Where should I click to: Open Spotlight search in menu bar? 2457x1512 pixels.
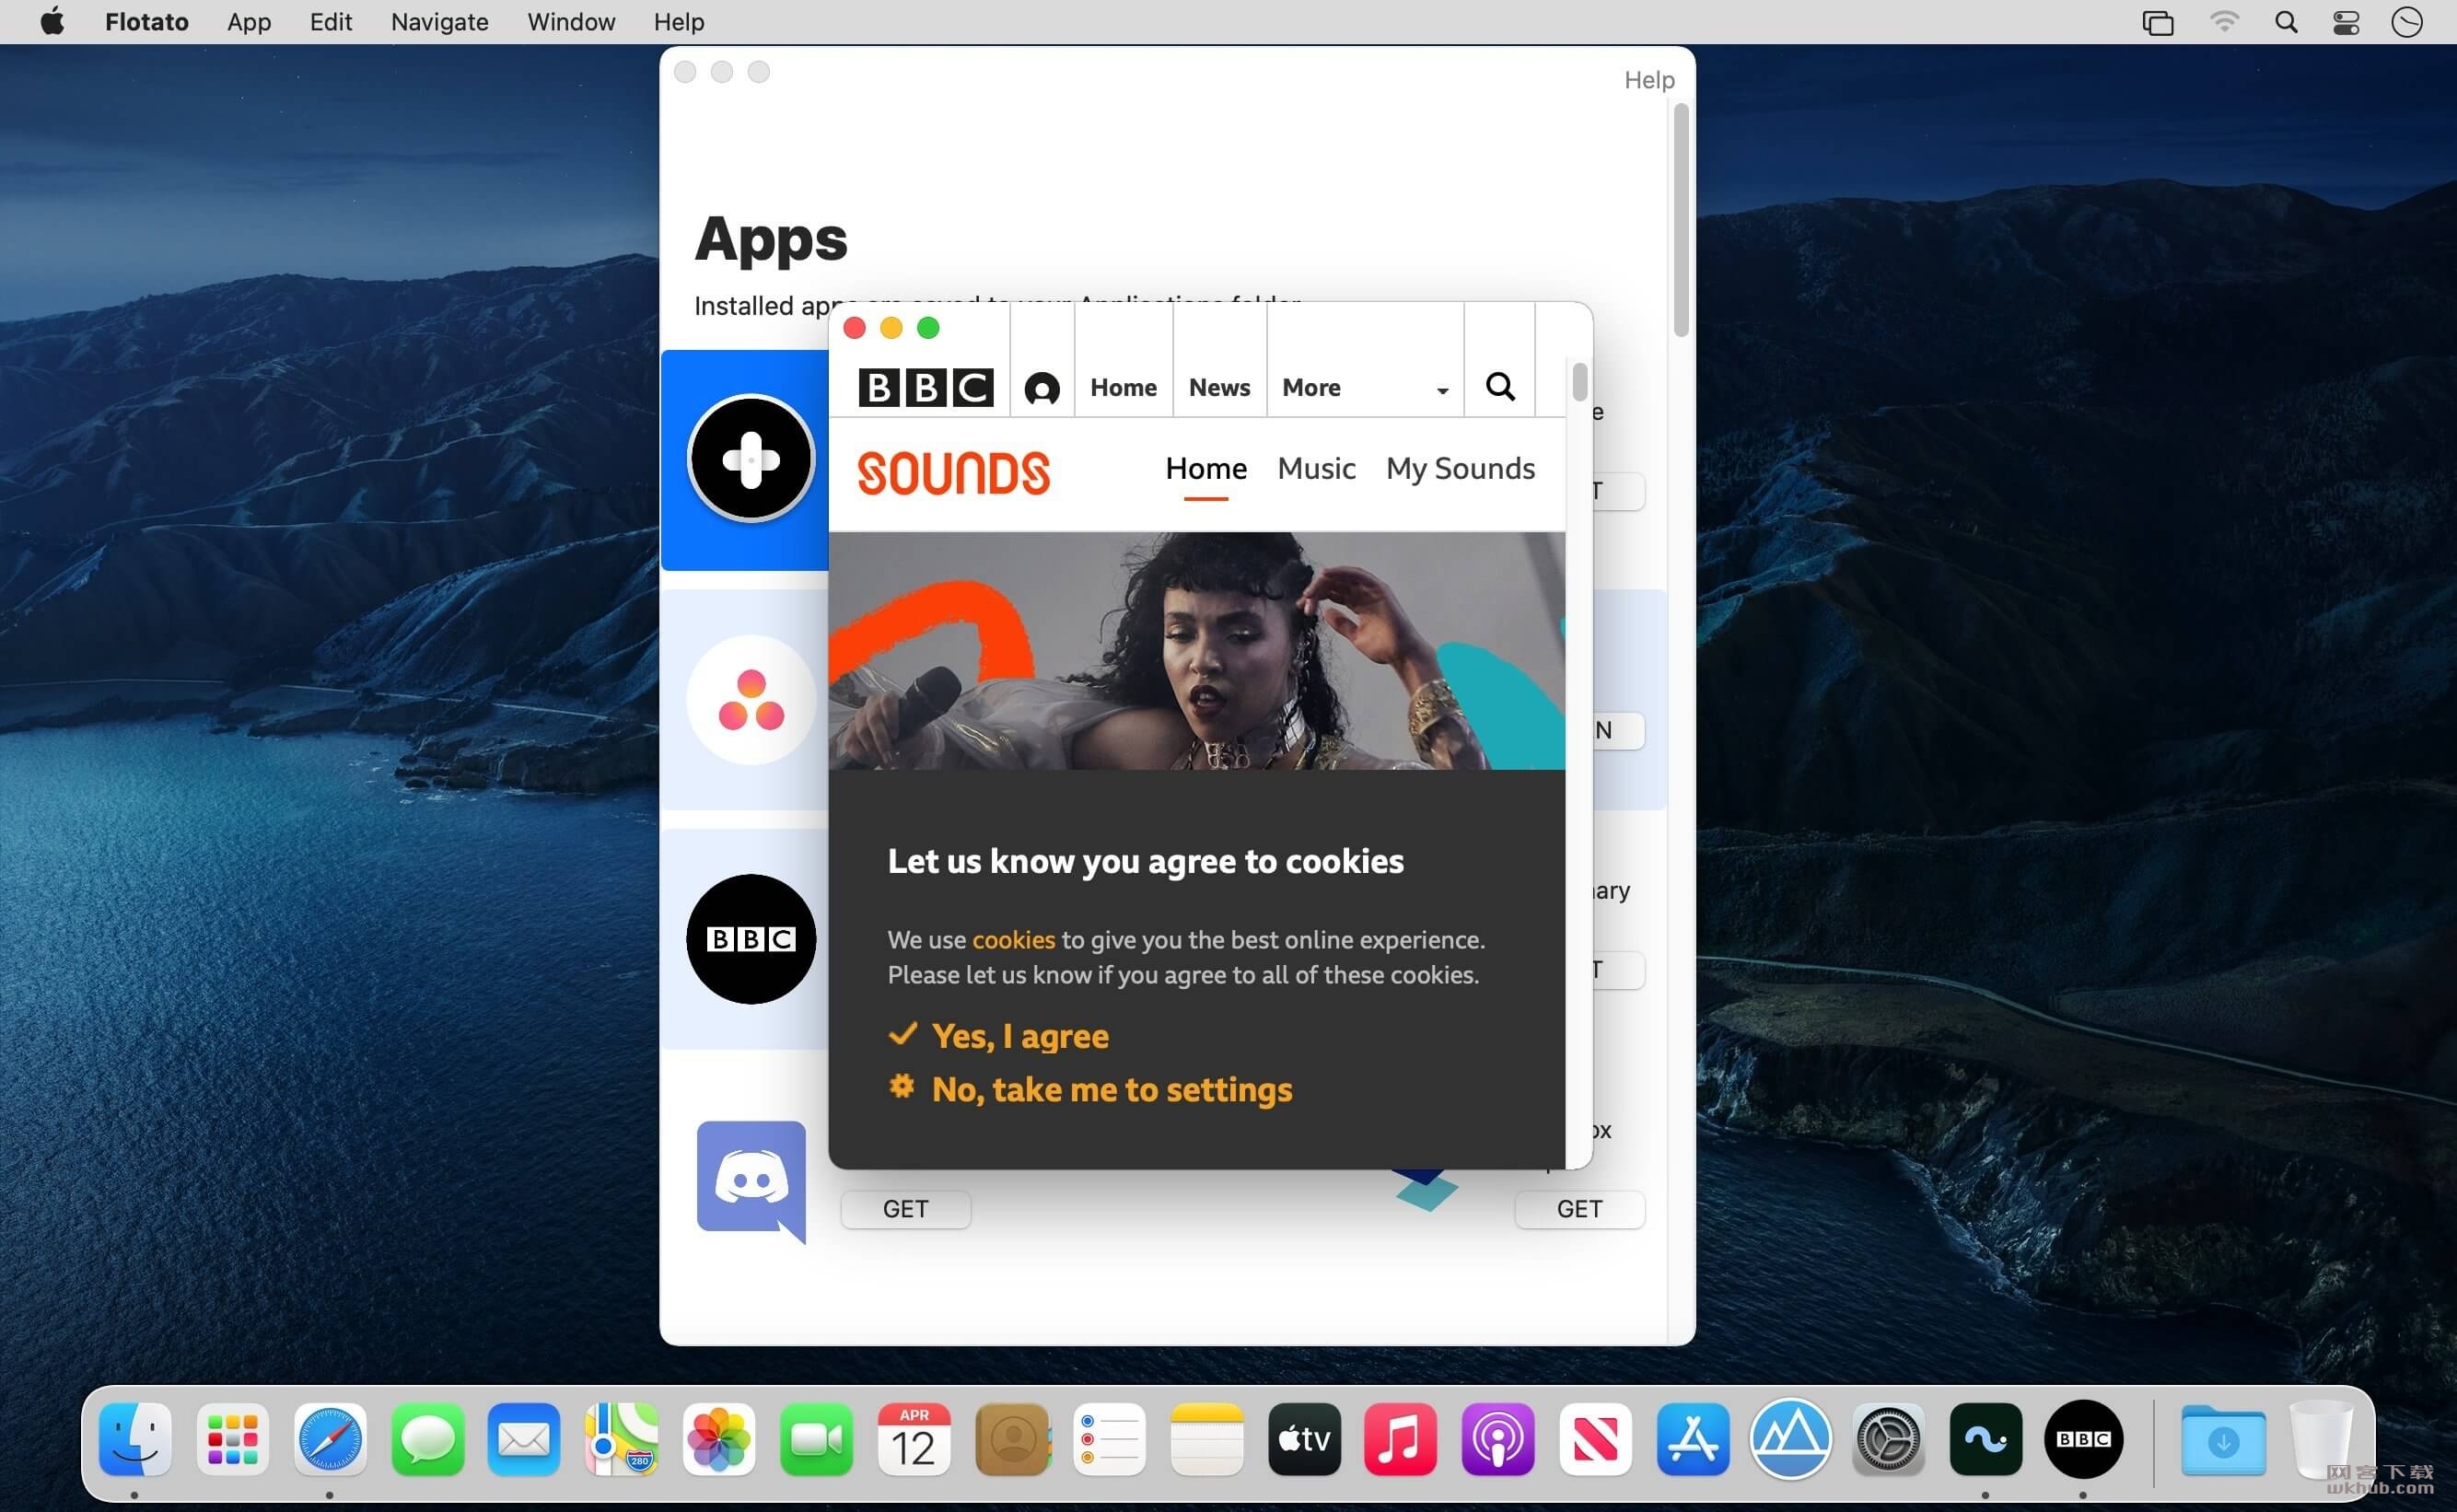click(x=2286, y=22)
